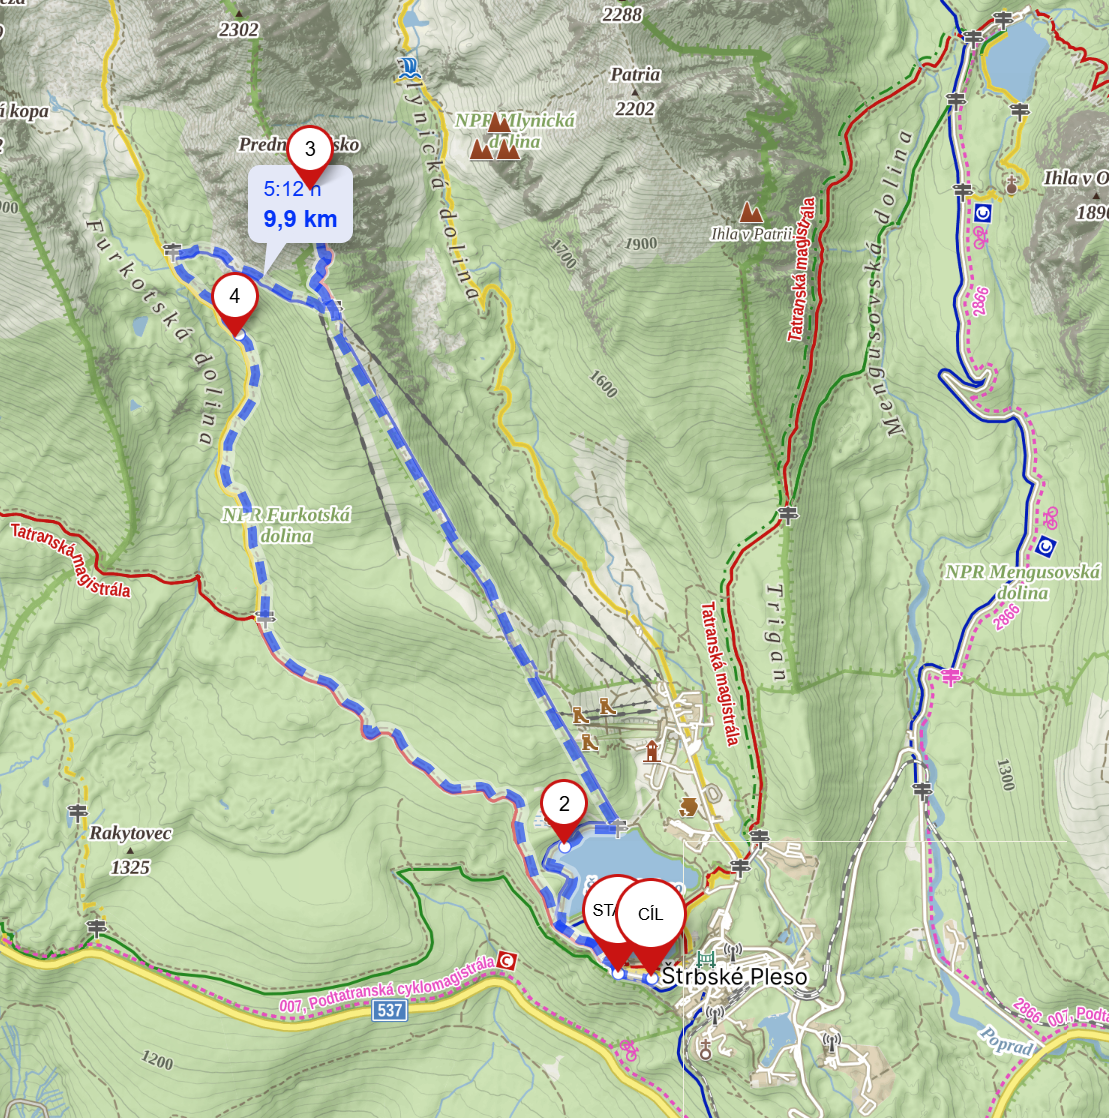Click the church icon south of Štrbské Pleso
Image resolution: width=1109 pixels, height=1118 pixels.
coord(705,1050)
